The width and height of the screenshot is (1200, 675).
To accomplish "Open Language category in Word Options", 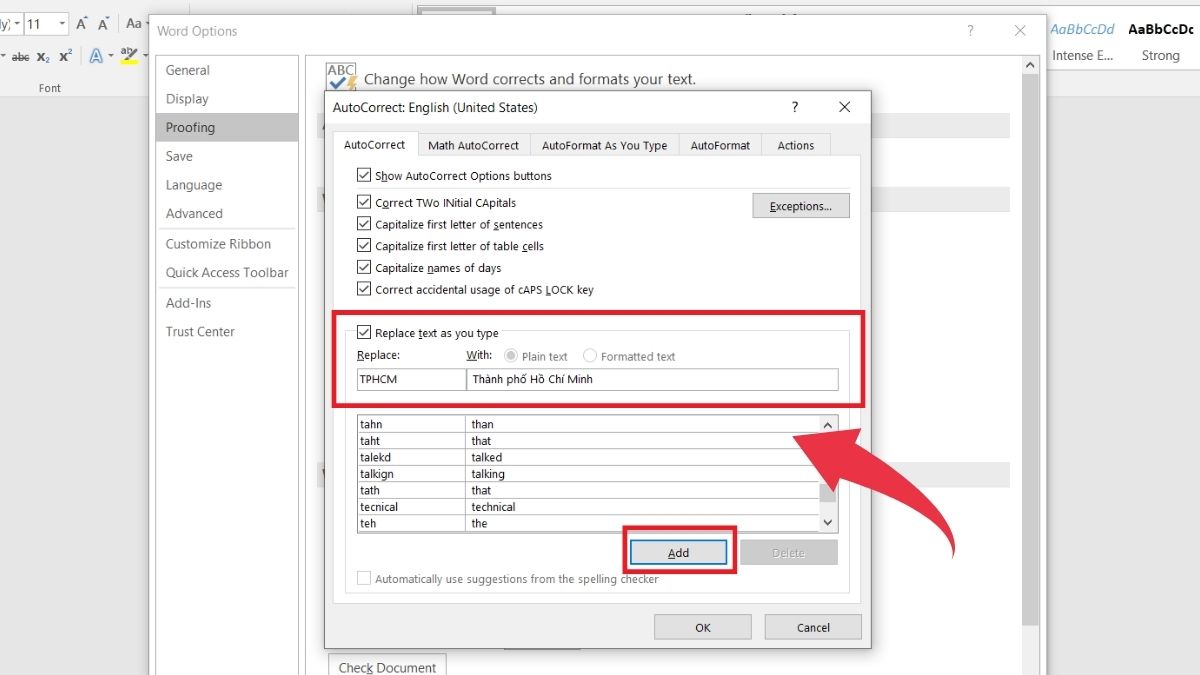I will (x=227, y=185).
